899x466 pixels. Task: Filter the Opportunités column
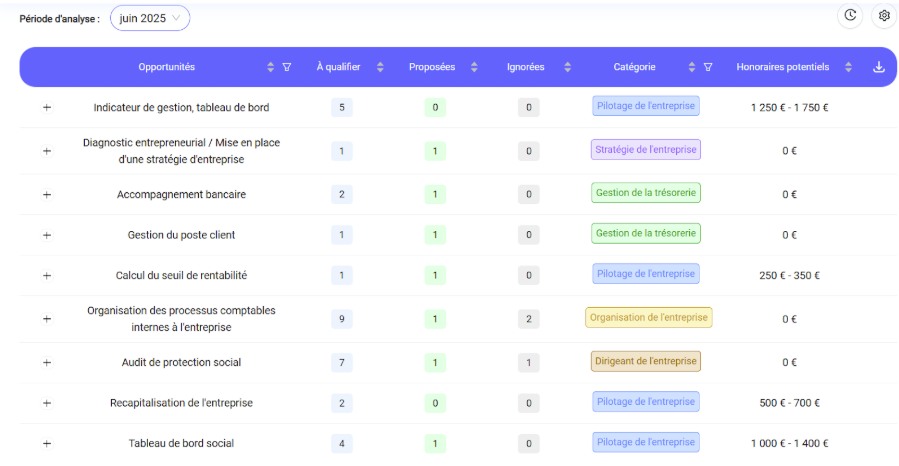(x=287, y=67)
